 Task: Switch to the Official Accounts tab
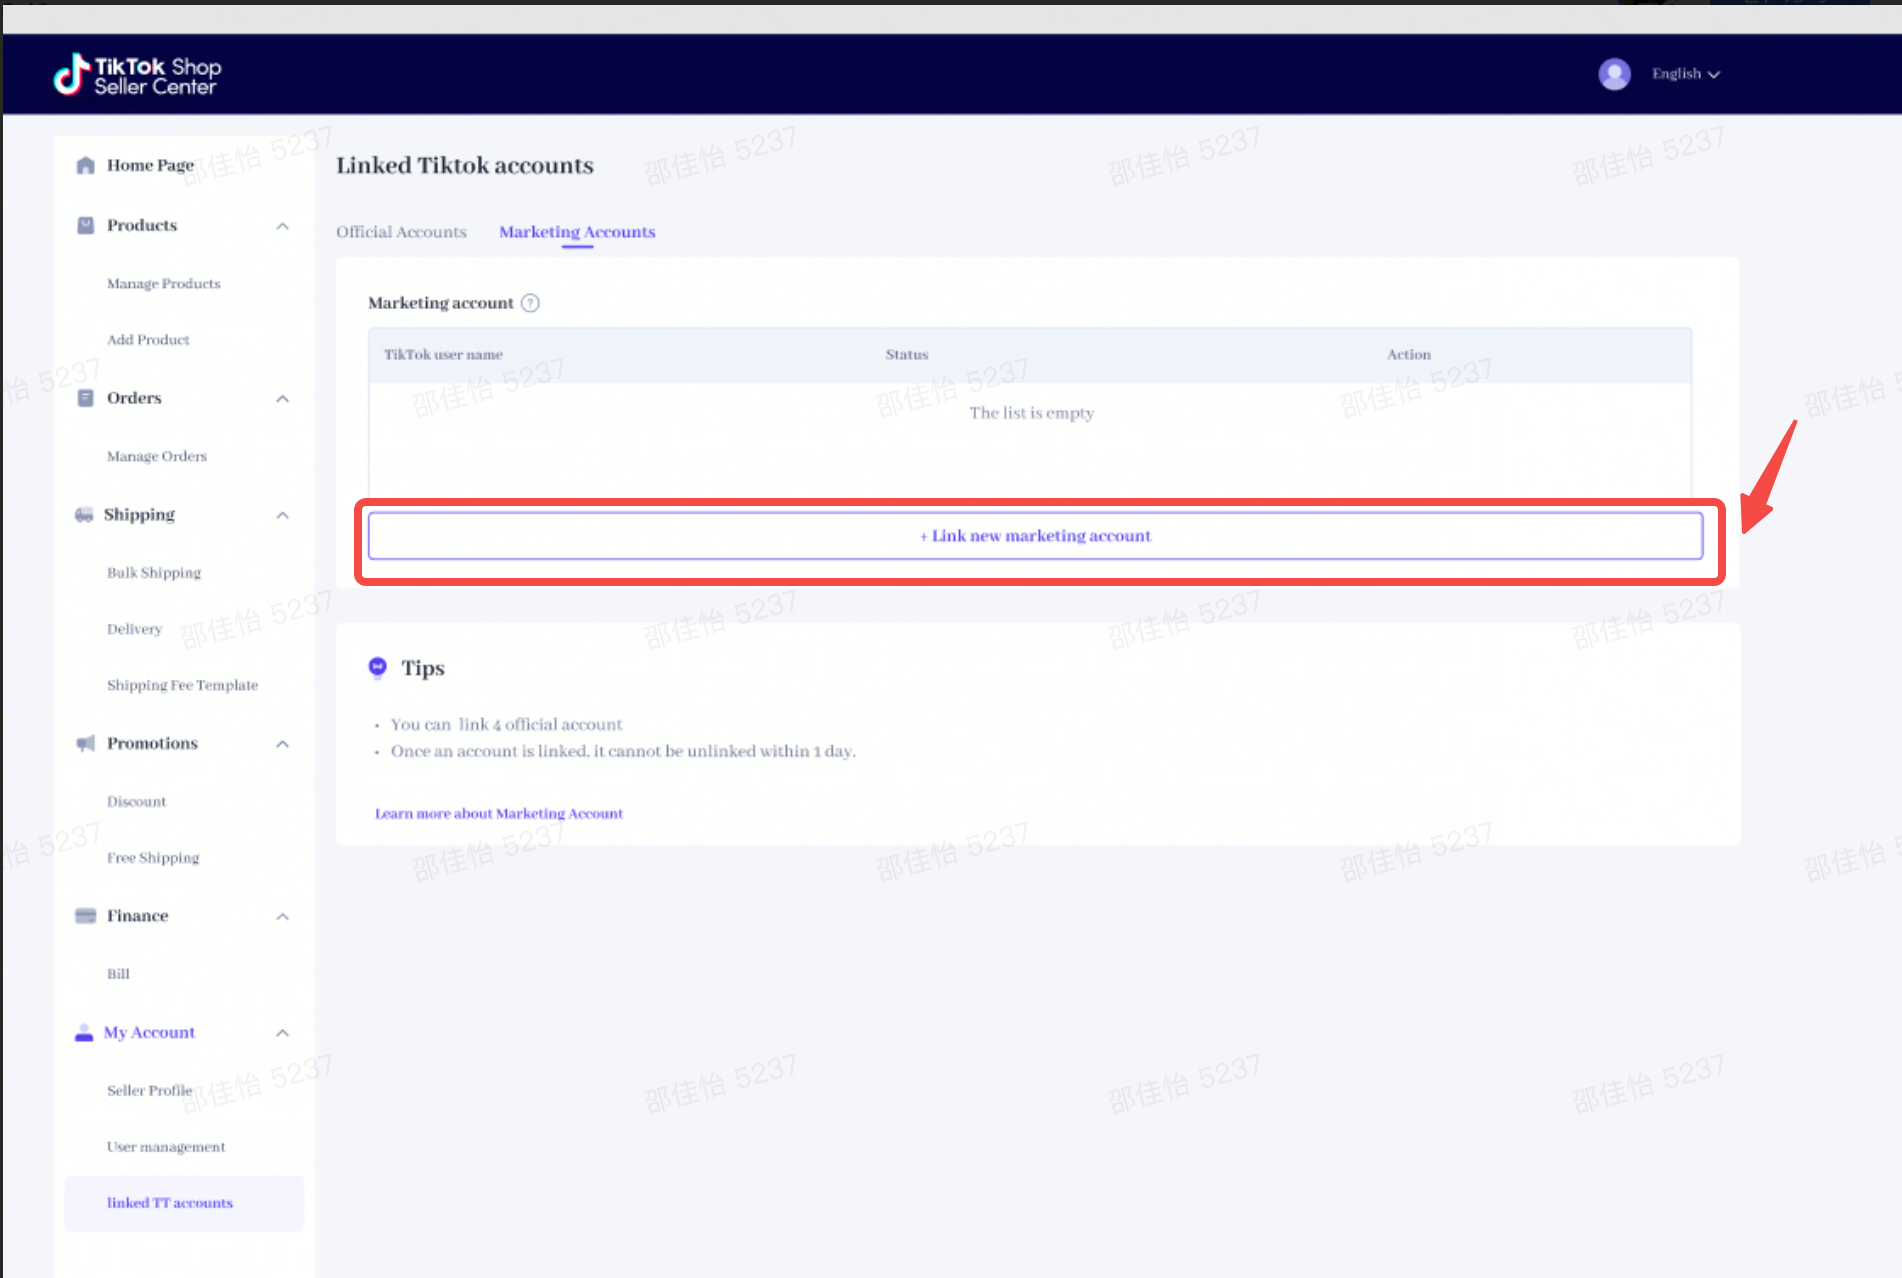pyautogui.click(x=401, y=232)
